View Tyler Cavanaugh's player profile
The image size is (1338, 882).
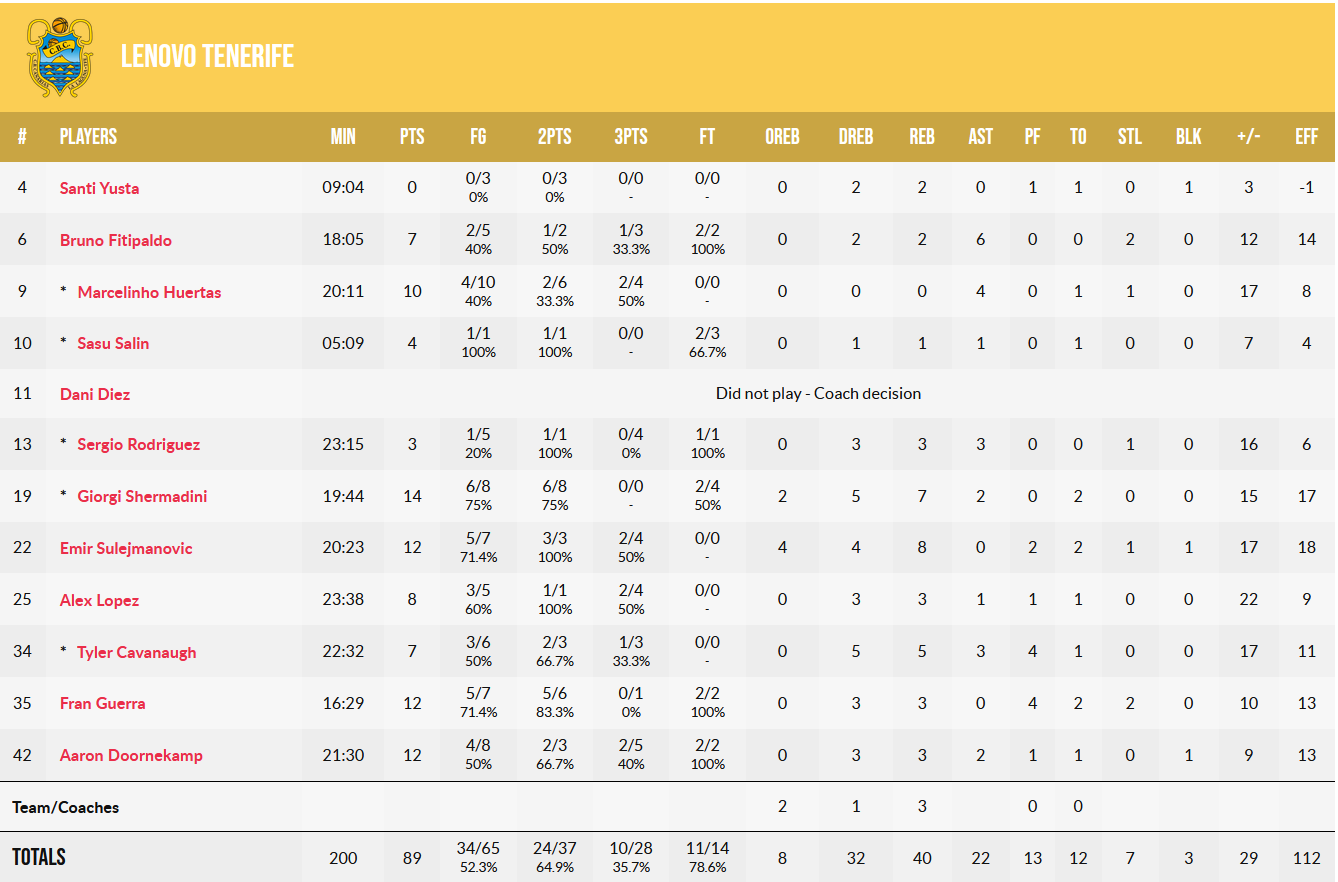pyautogui.click(x=136, y=652)
